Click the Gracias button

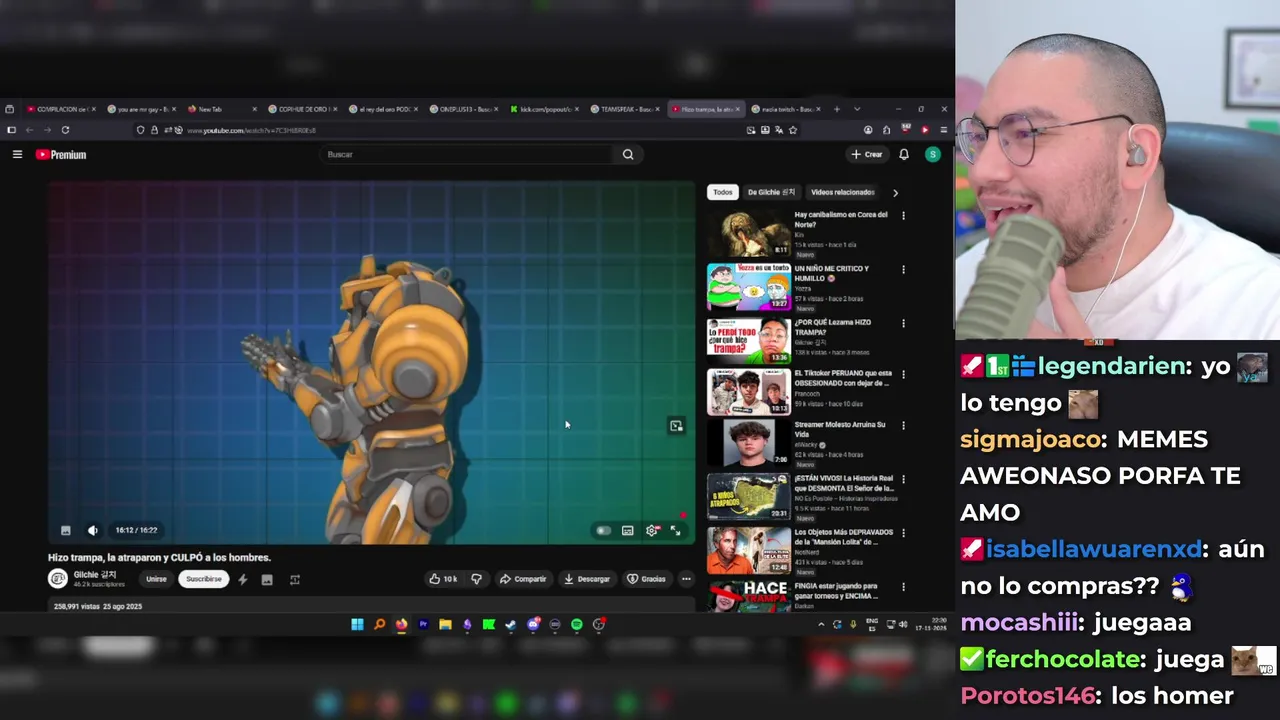pos(646,579)
